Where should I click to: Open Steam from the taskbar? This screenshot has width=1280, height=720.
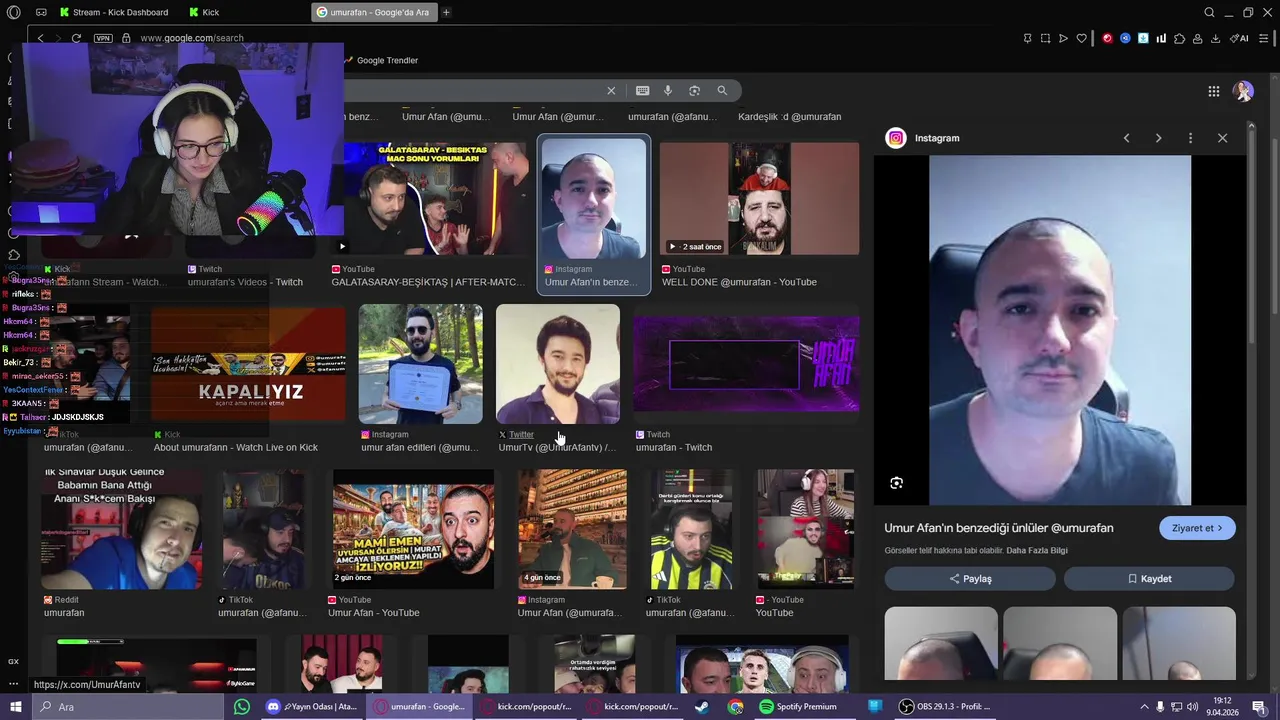pos(701,707)
